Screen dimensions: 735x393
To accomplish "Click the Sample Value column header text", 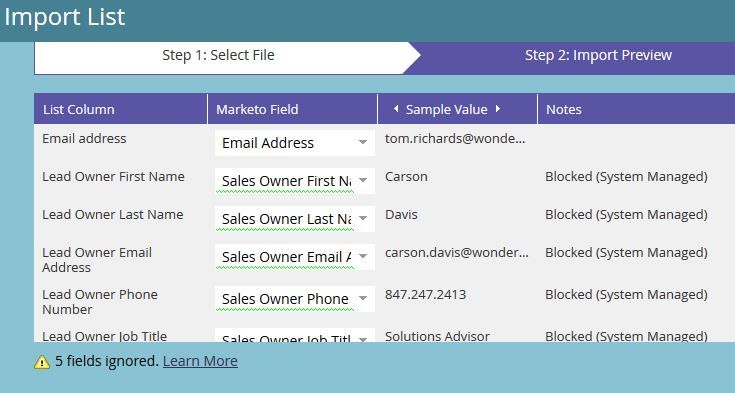I will pyautogui.click(x=446, y=110).
